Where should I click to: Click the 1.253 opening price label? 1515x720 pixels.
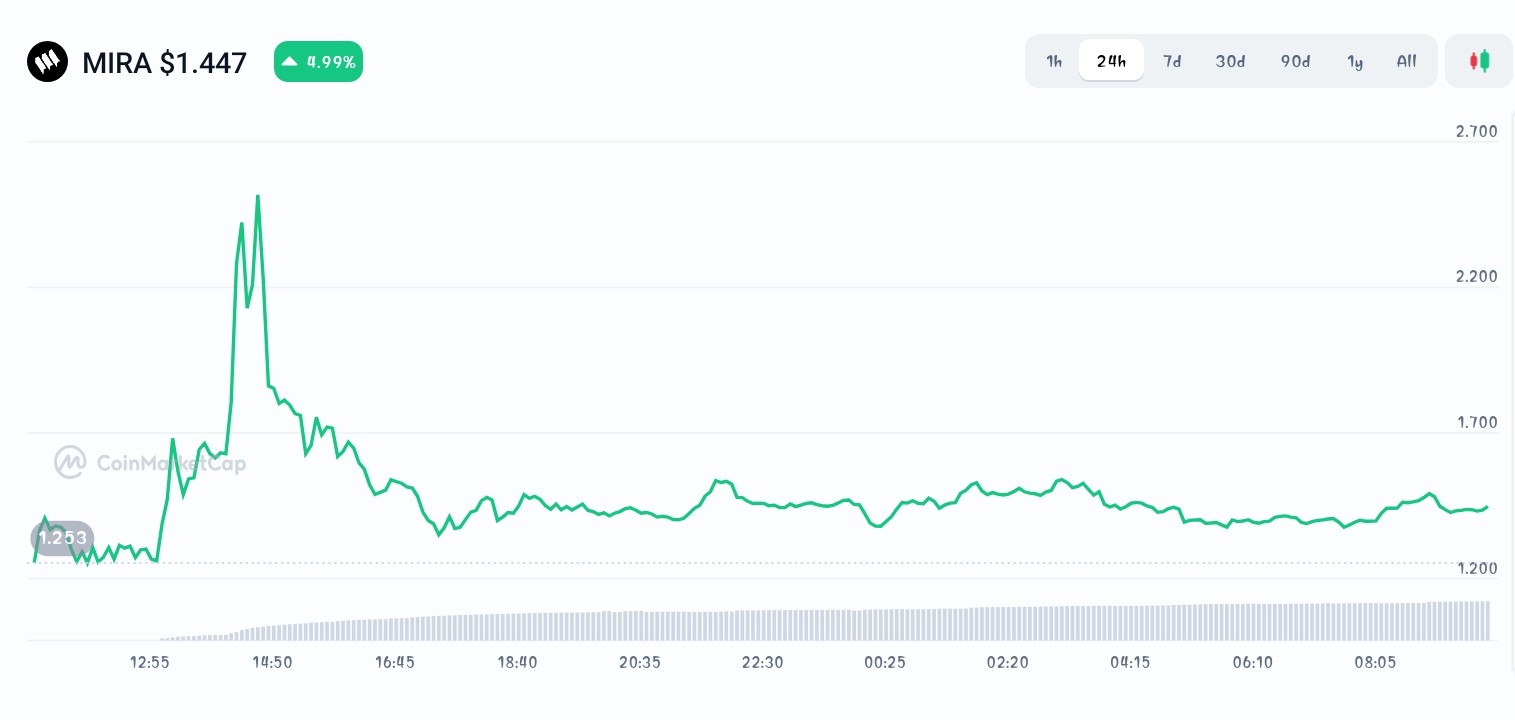[62, 538]
